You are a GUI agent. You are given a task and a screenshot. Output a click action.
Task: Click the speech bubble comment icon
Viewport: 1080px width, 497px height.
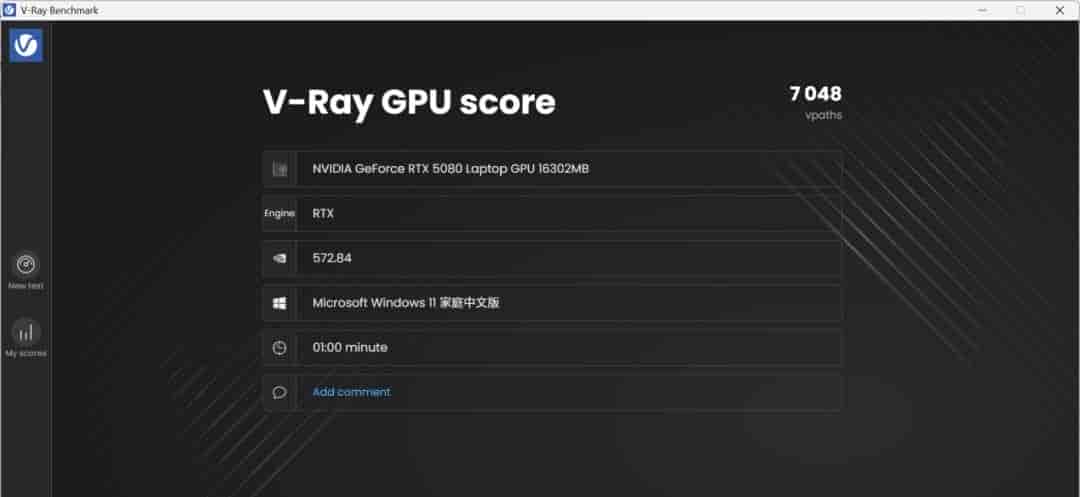point(279,392)
